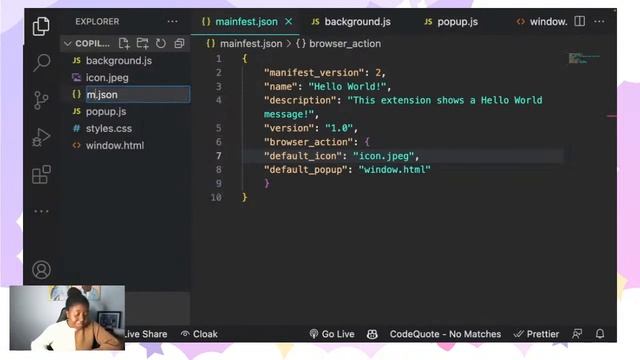
Task: Refresh the Explorer file list
Action: point(161,43)
